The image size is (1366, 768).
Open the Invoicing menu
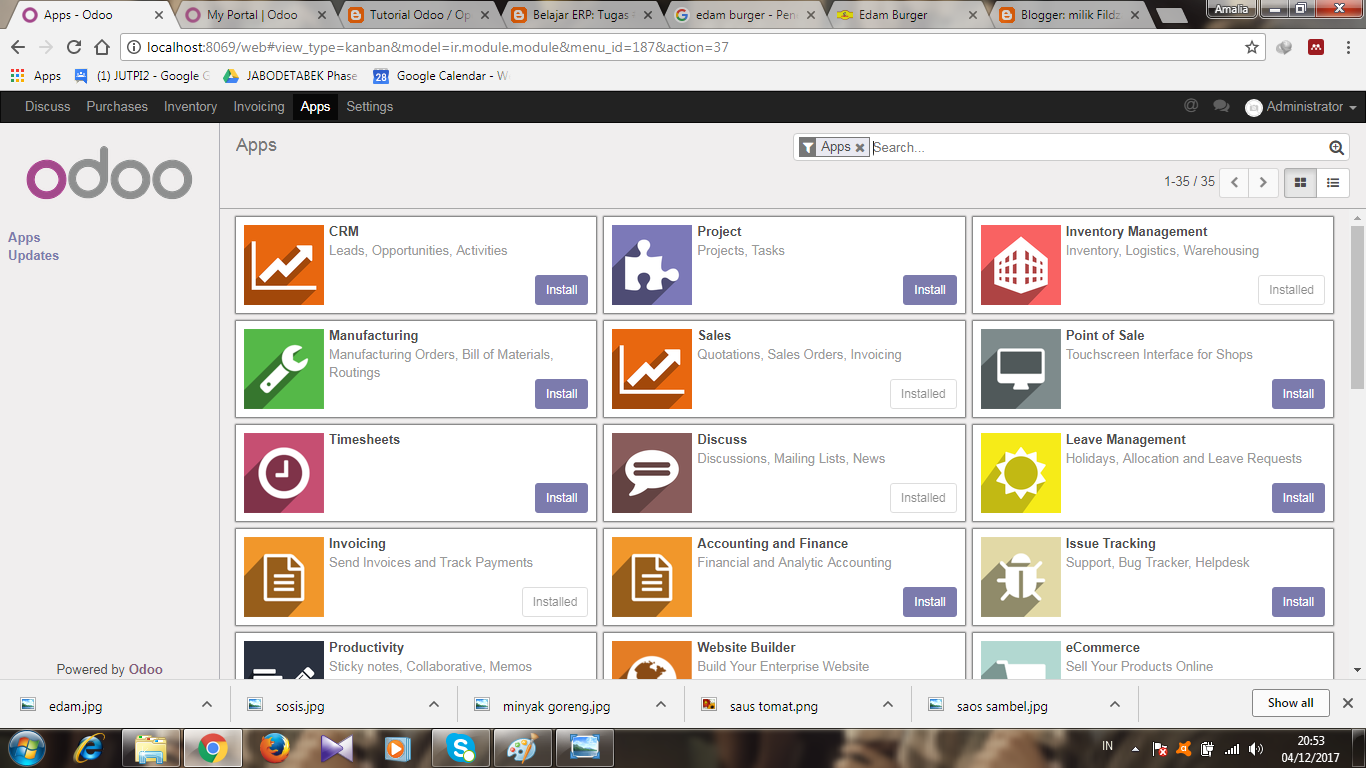[x=259, y=107]
